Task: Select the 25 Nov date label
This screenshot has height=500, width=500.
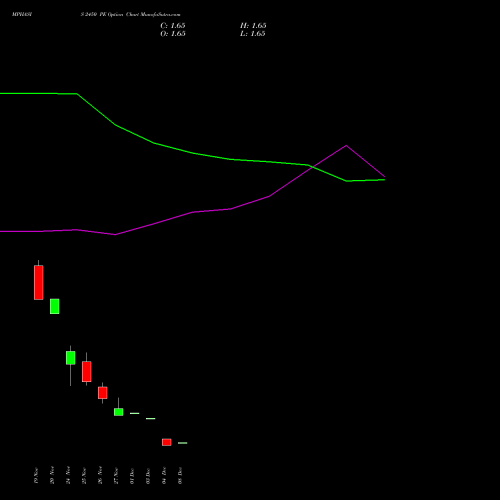Action: [x=84, y=476]
